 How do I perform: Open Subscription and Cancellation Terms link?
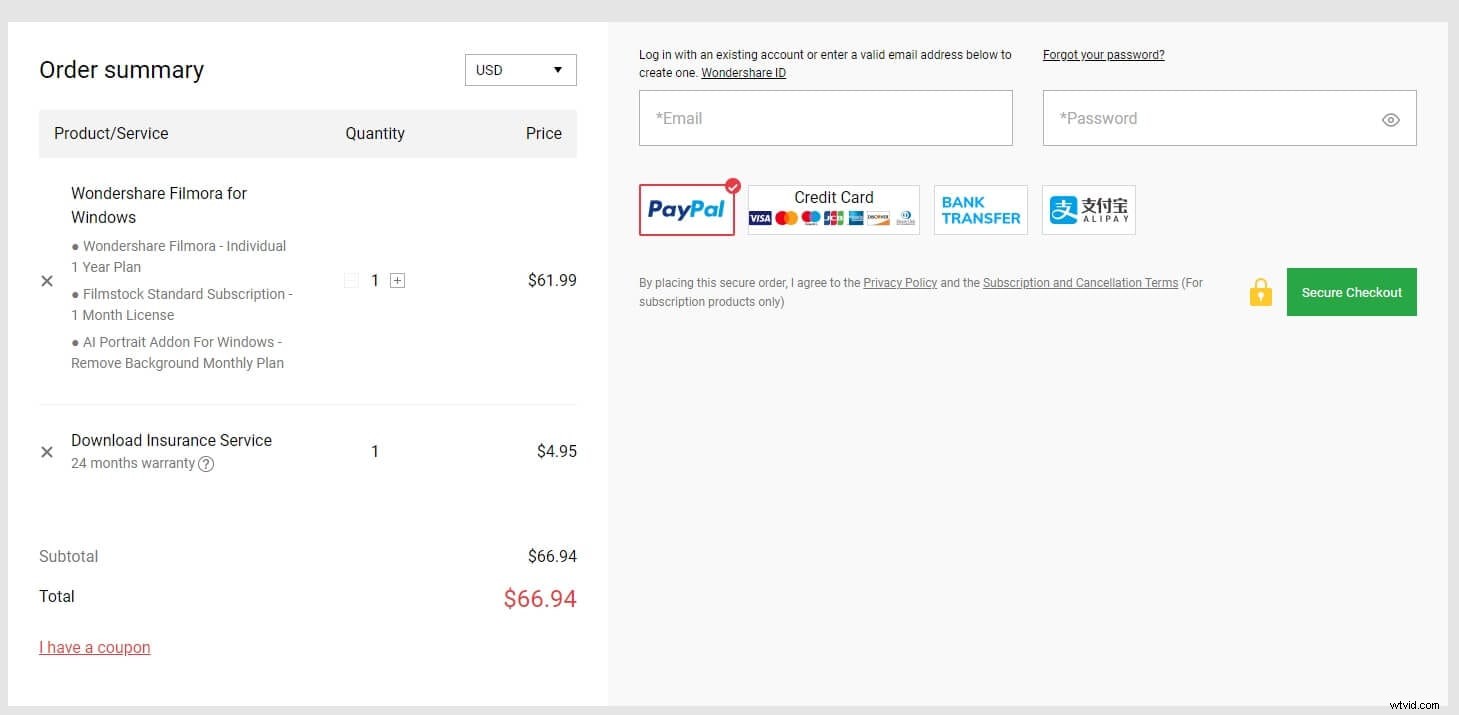pyautogui.click(x=1080, y=283)
